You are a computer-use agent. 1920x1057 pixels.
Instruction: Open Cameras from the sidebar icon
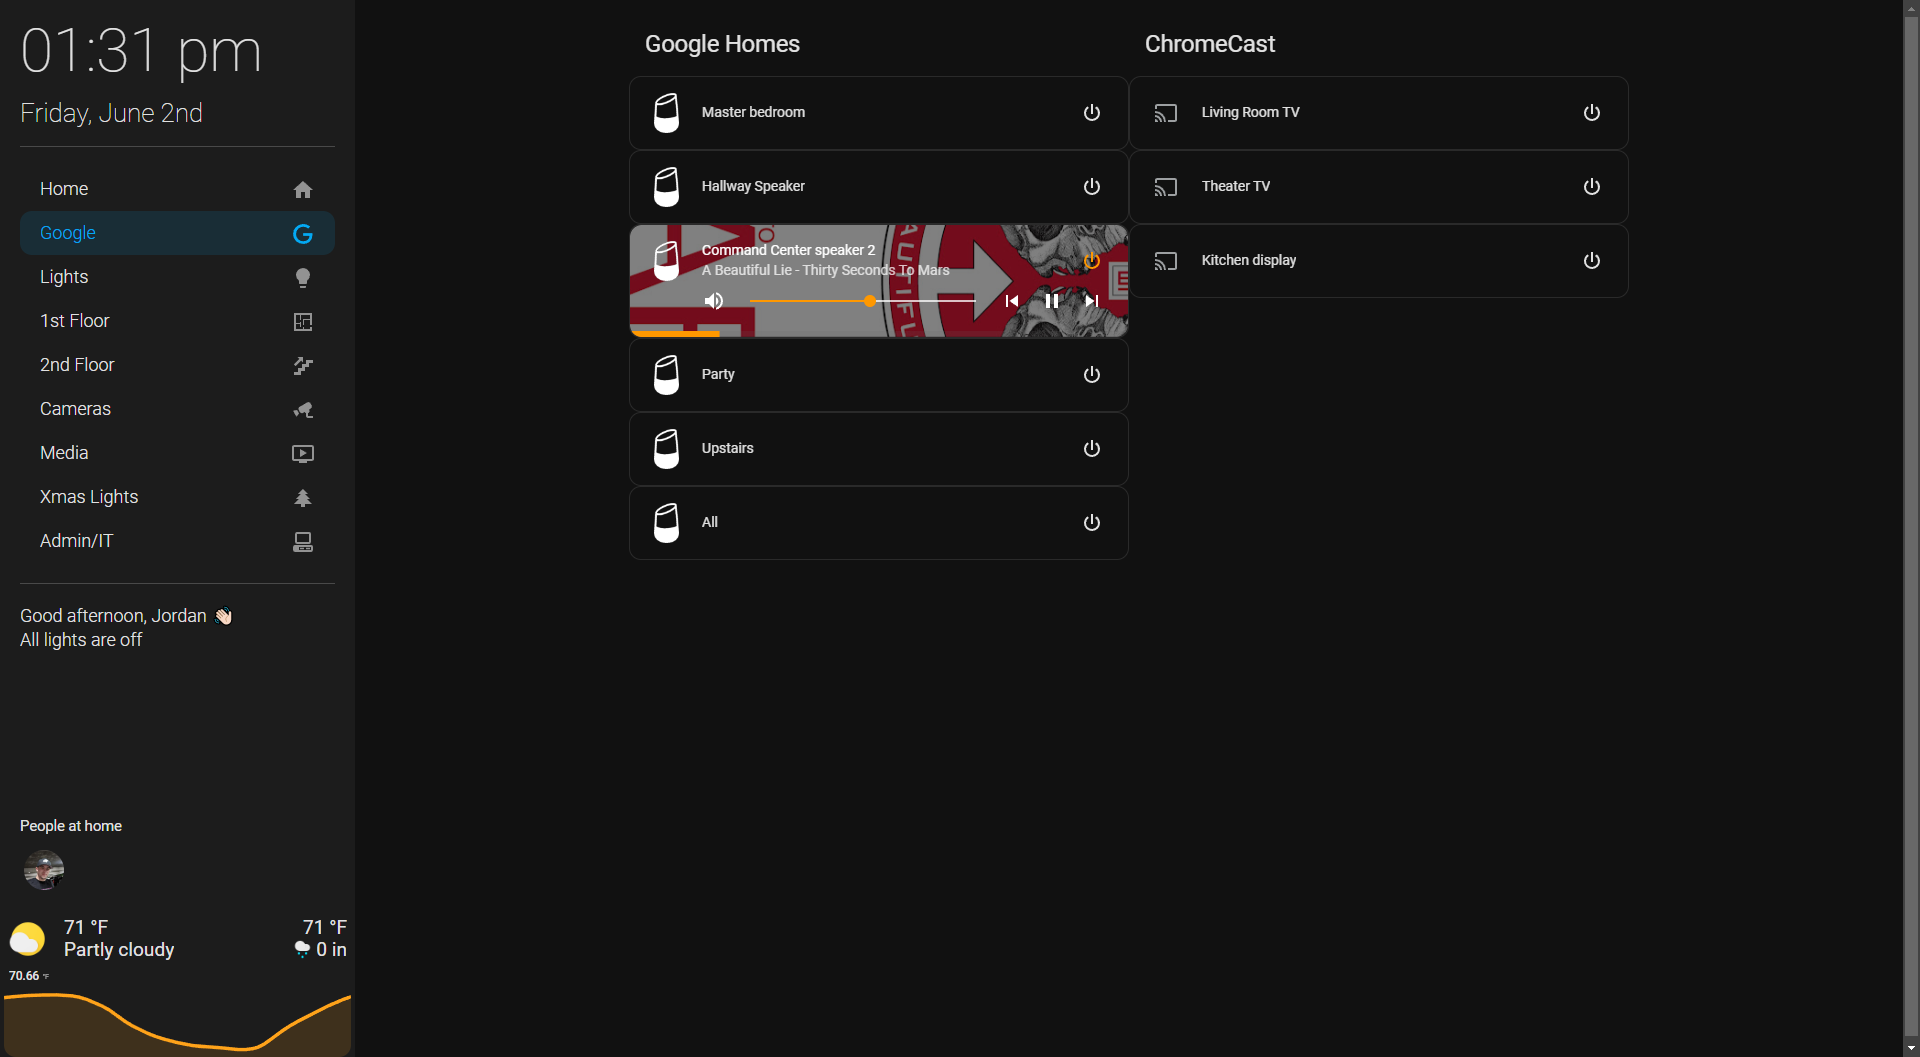click(302, 409)
